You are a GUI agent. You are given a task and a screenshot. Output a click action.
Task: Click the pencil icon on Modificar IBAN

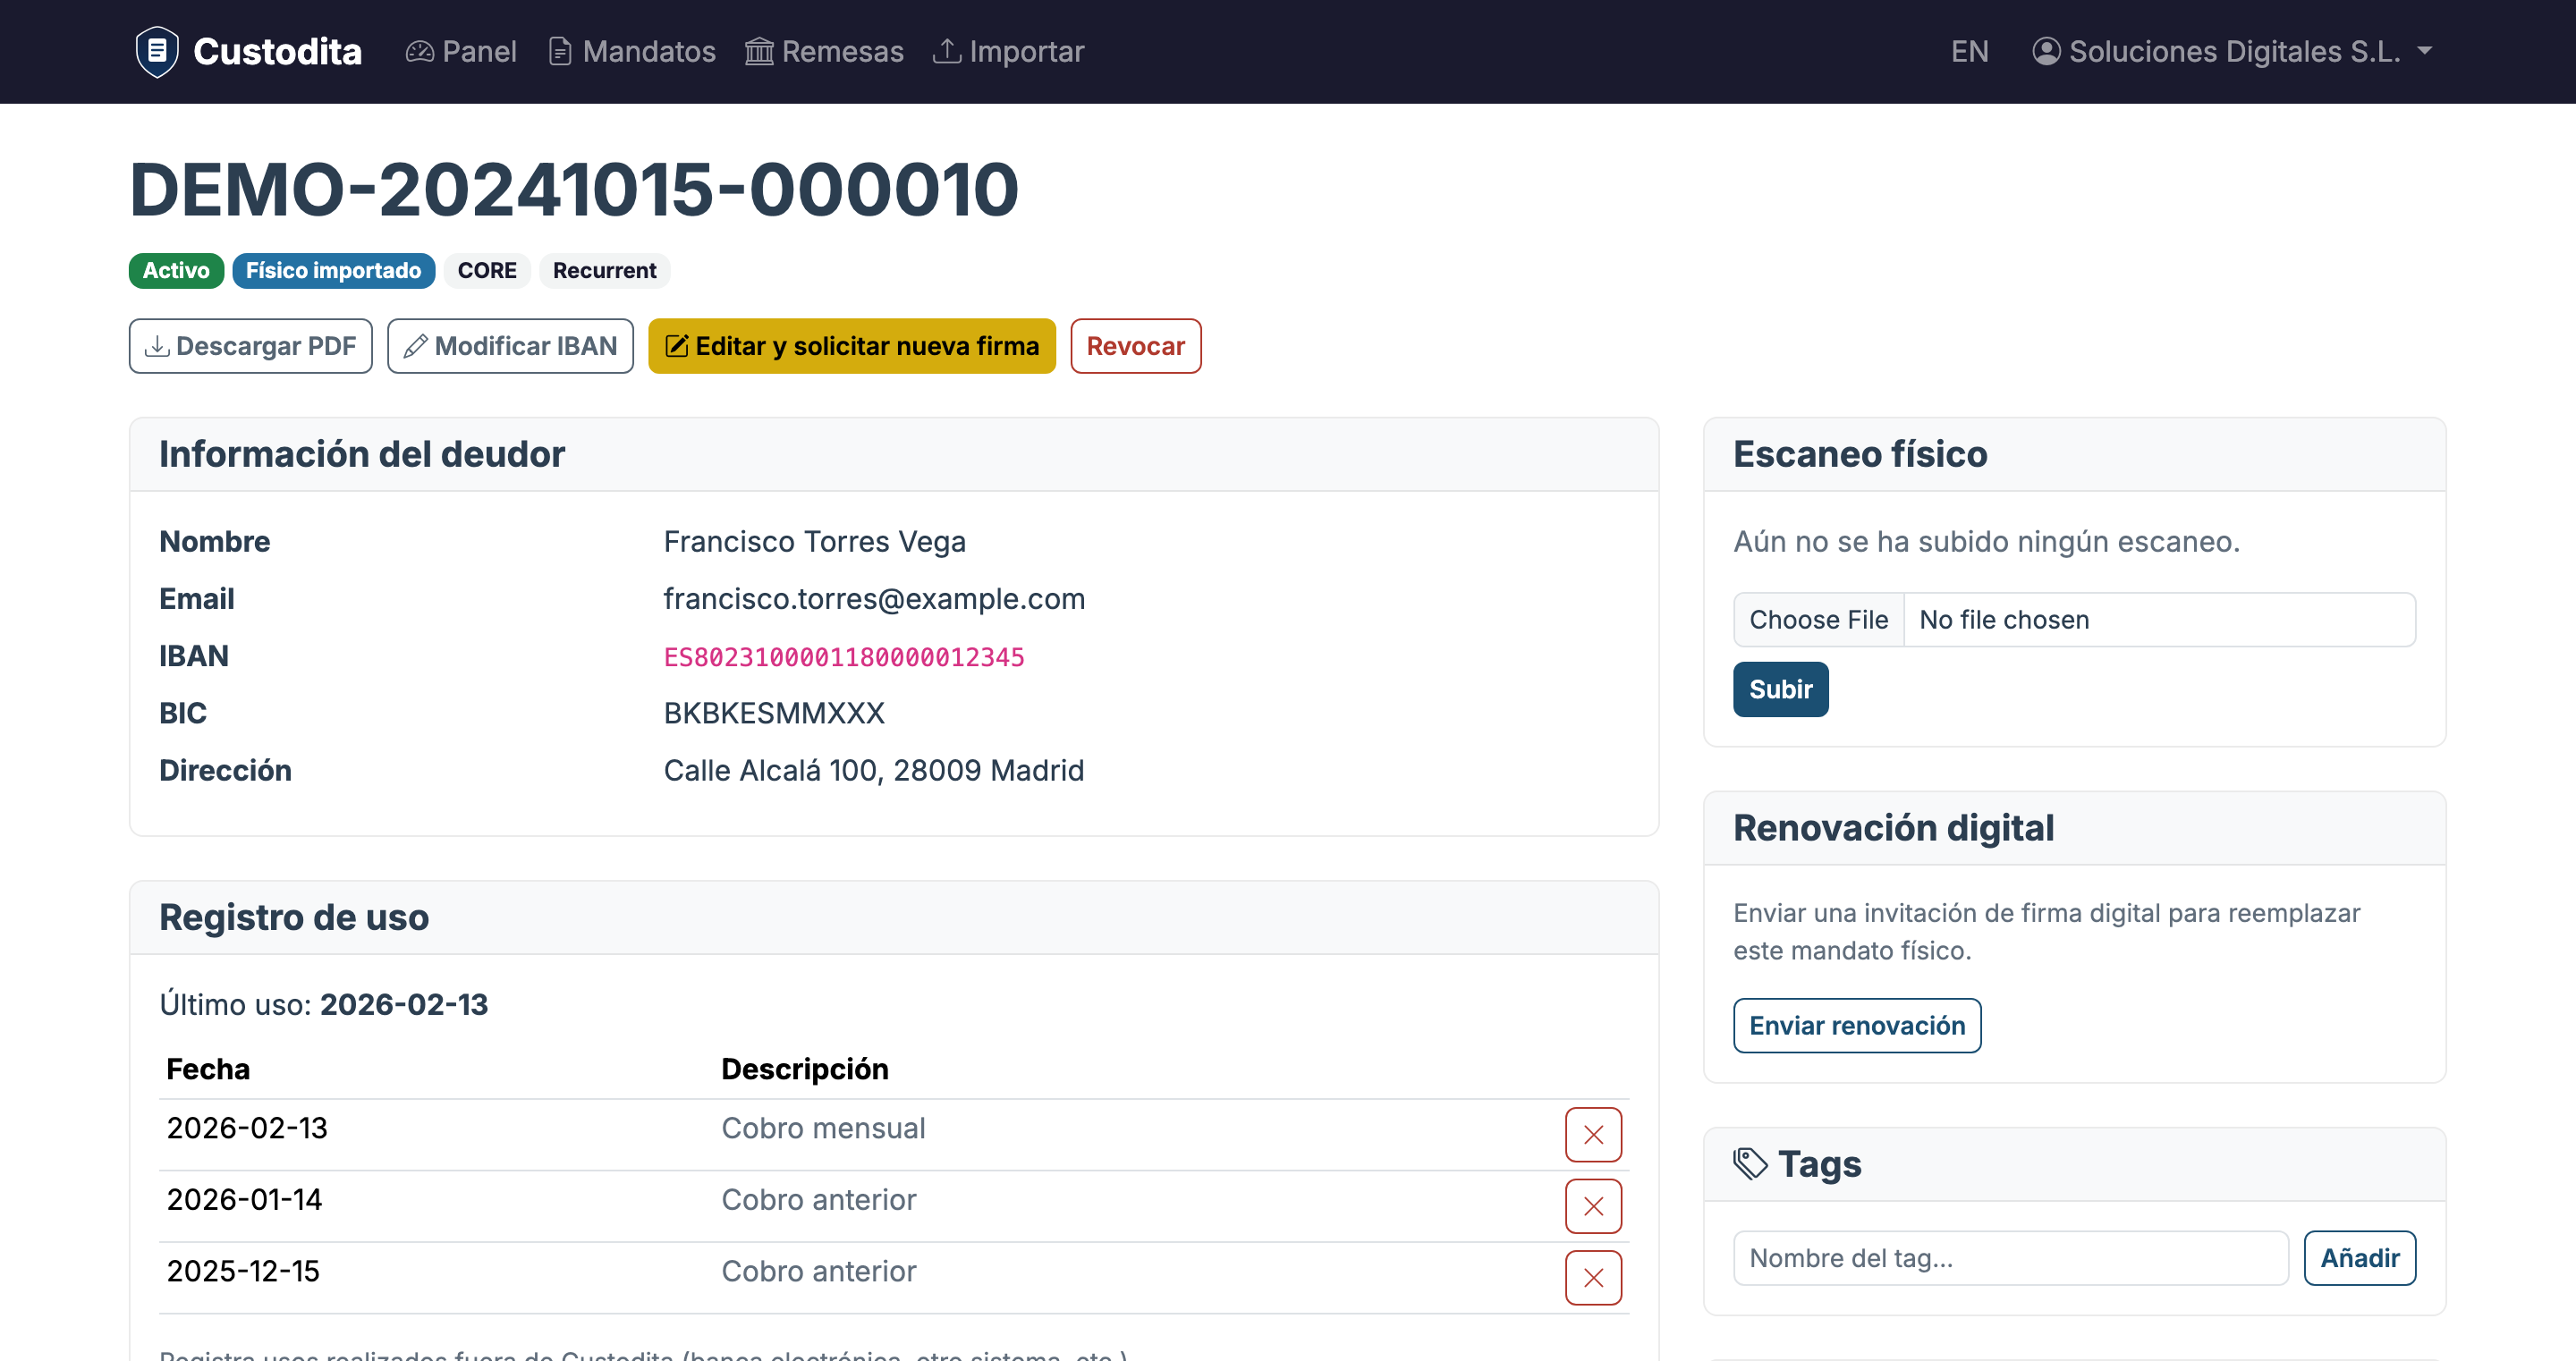(416, 346)
